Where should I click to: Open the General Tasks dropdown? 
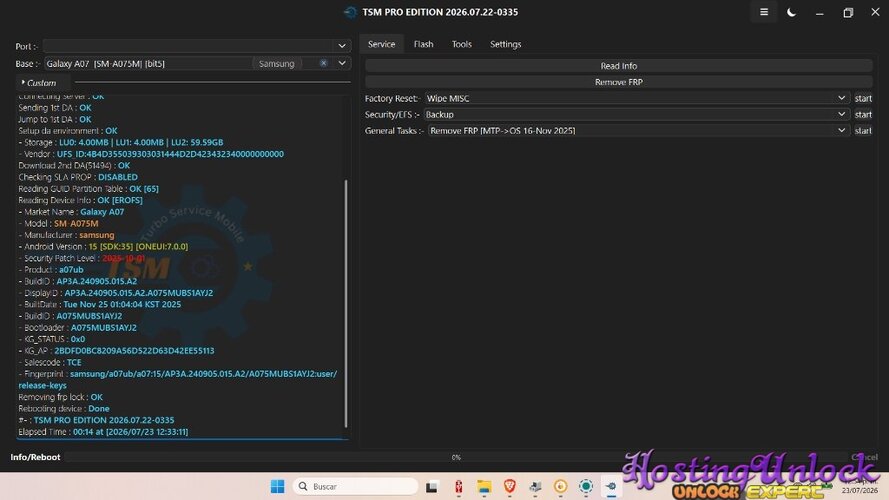click(x=638, y=130)
